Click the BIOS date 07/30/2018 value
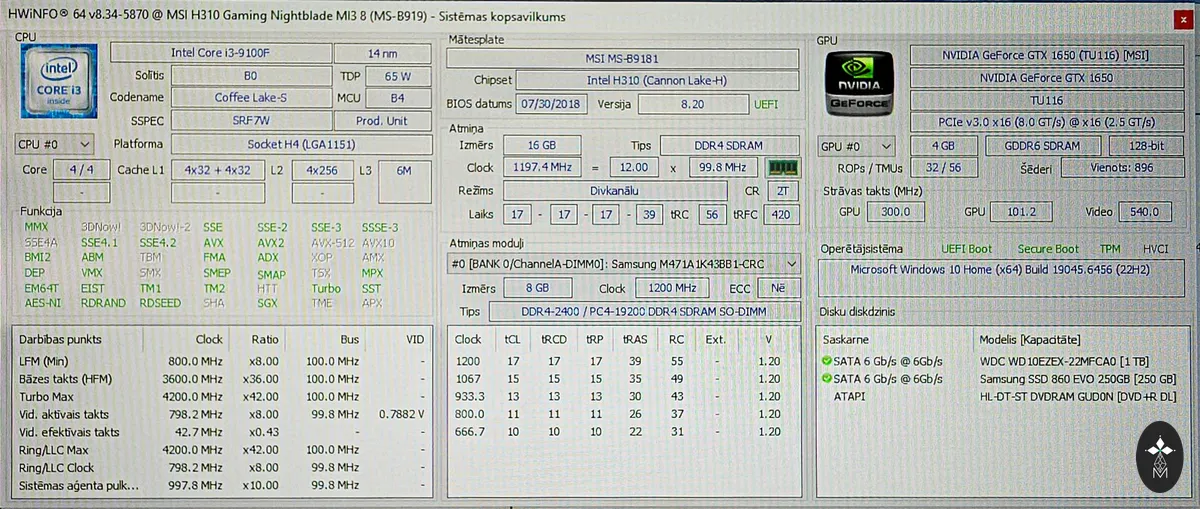This screenshot has height=509, width=1200. [553, 104]
